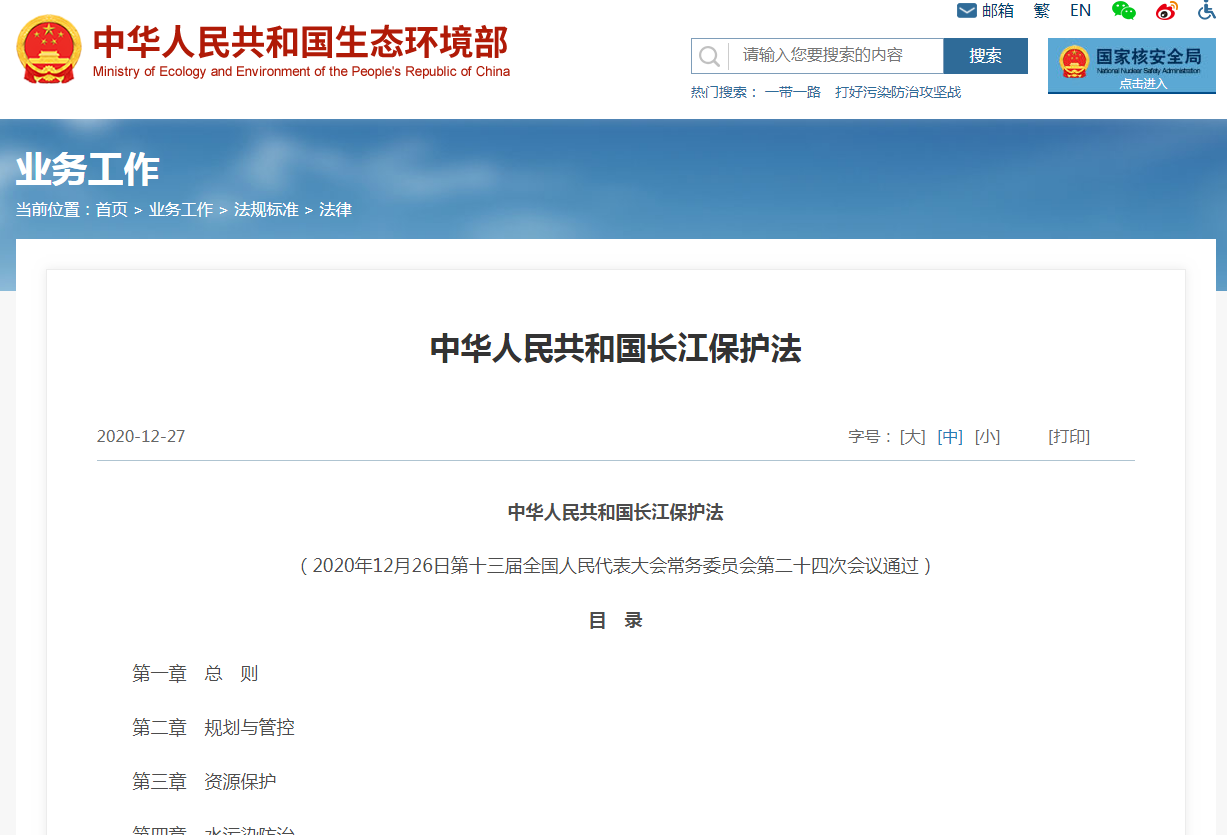Open the Weibo social media icon

(x=1166, y=11)
